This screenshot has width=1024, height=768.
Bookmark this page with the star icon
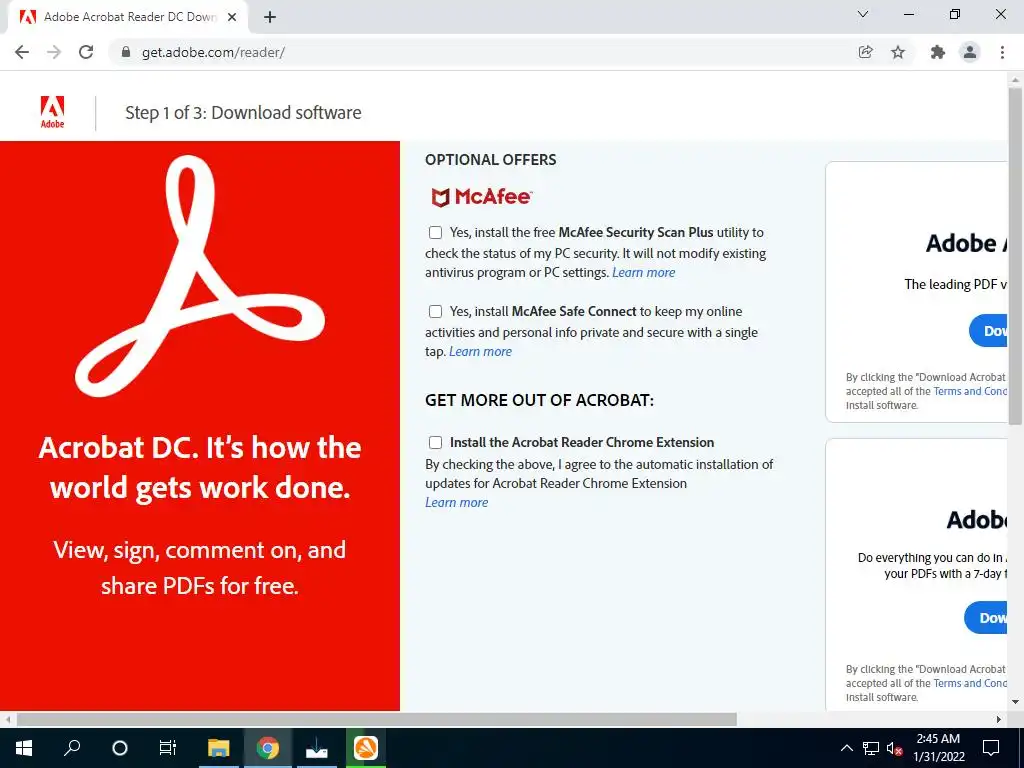point(898,52)
